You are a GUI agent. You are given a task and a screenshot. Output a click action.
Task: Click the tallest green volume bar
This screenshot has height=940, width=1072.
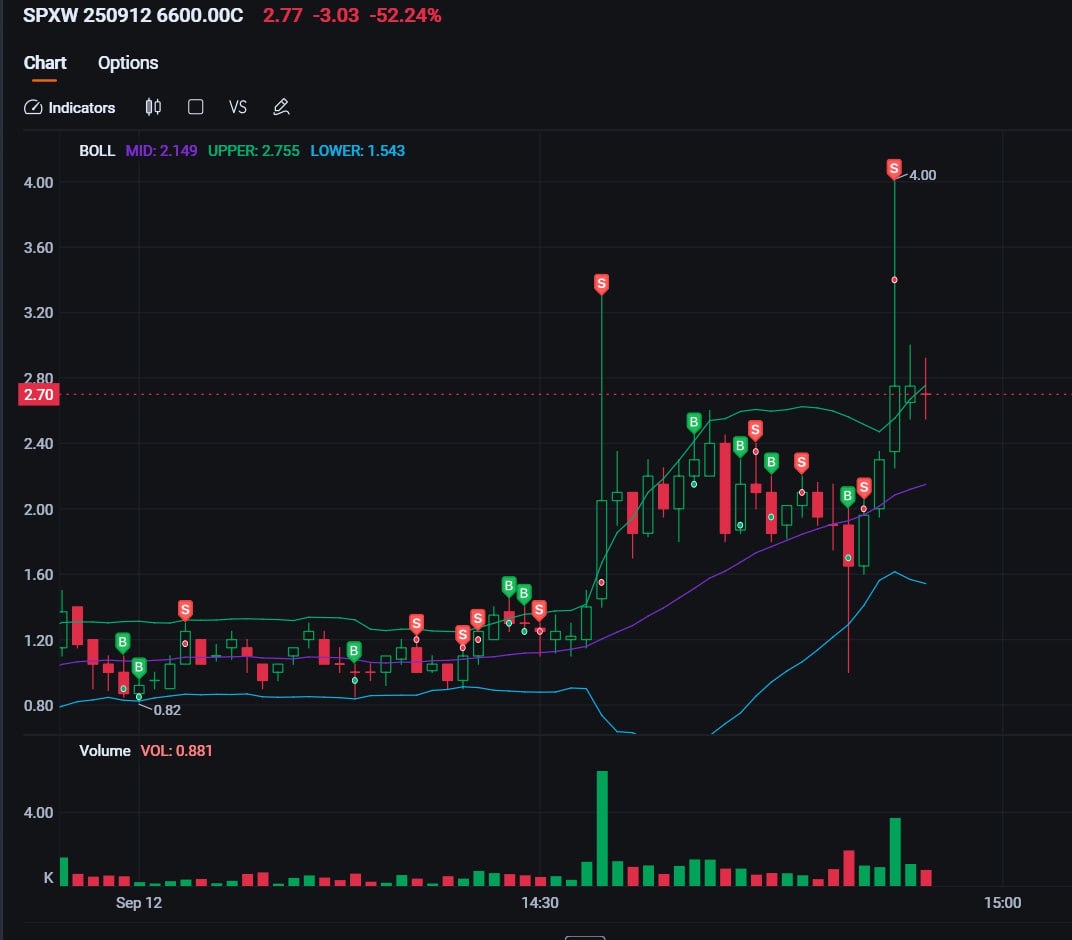click(602, 828)
